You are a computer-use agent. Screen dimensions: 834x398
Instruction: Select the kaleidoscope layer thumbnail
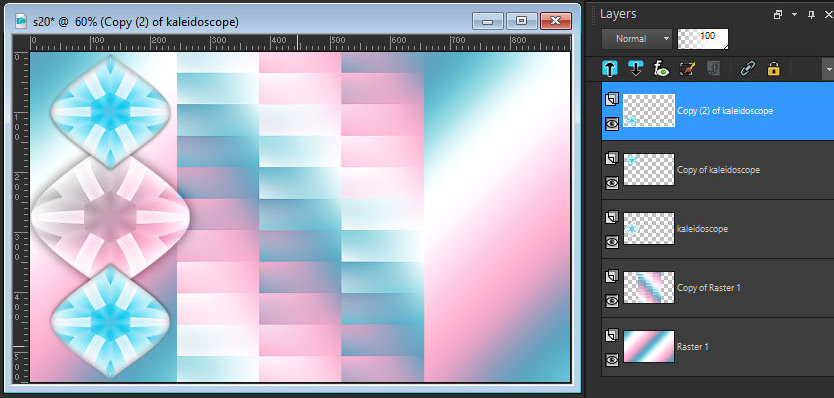pyautogui.click(x=649, y=229)
